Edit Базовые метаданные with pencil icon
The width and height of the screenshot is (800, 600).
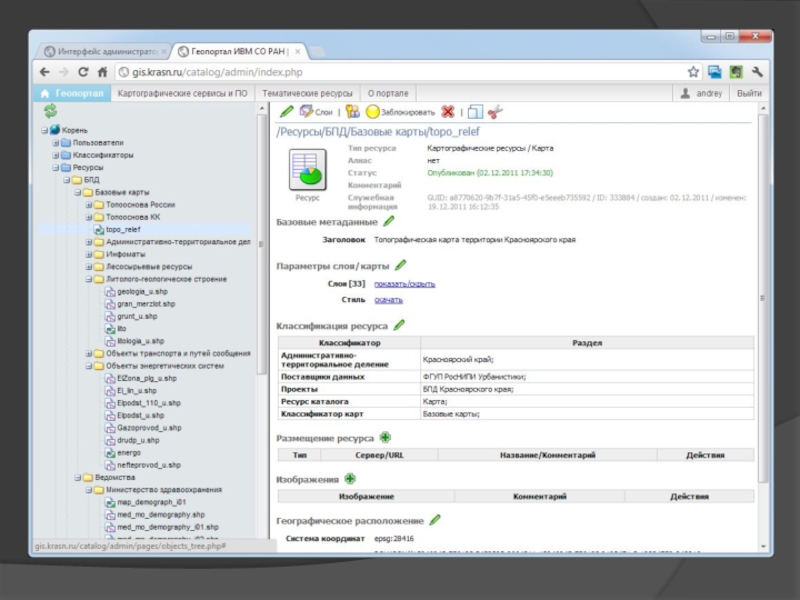[389, 221]
